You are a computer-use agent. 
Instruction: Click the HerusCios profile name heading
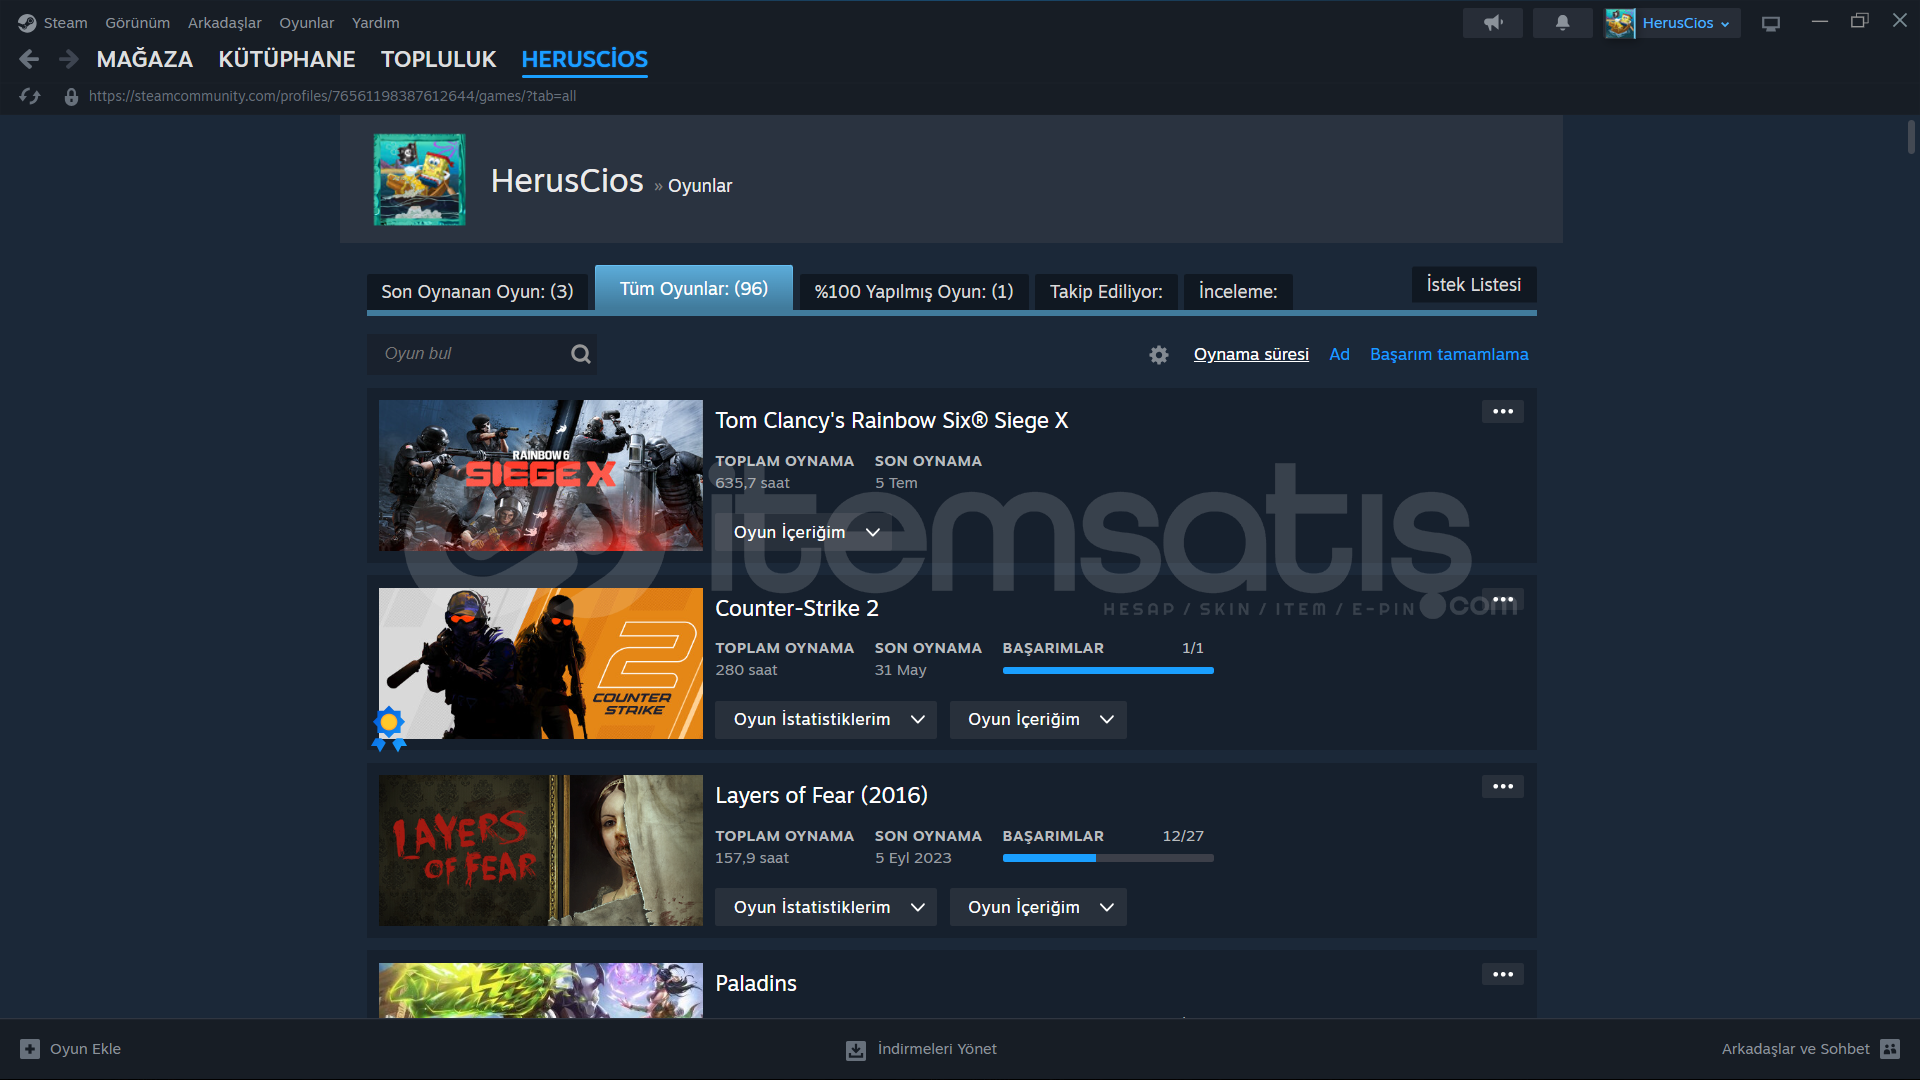click(x=567, y=181)
